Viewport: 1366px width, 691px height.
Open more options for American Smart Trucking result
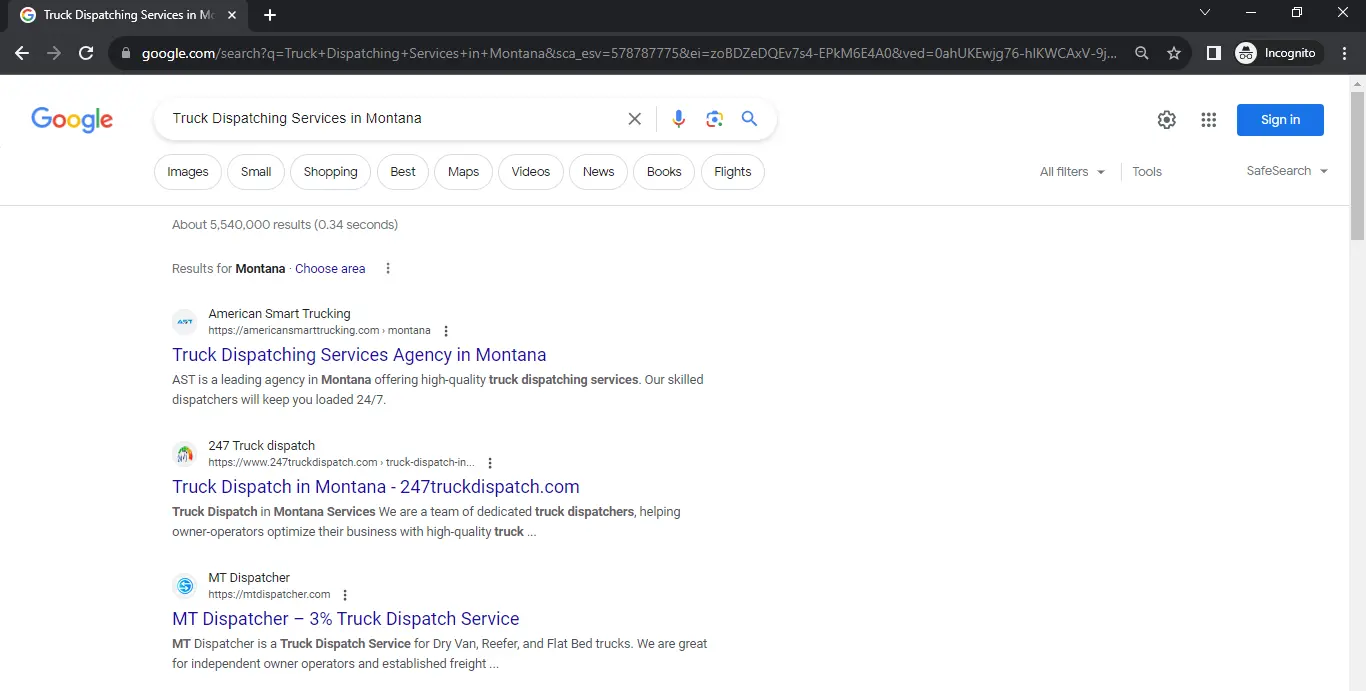446,331
